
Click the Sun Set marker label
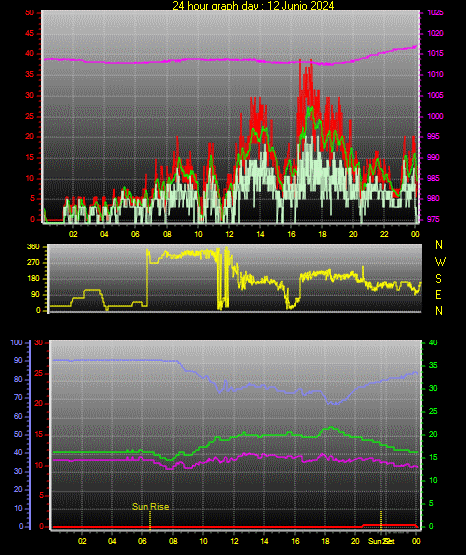[x=381, y=541]
